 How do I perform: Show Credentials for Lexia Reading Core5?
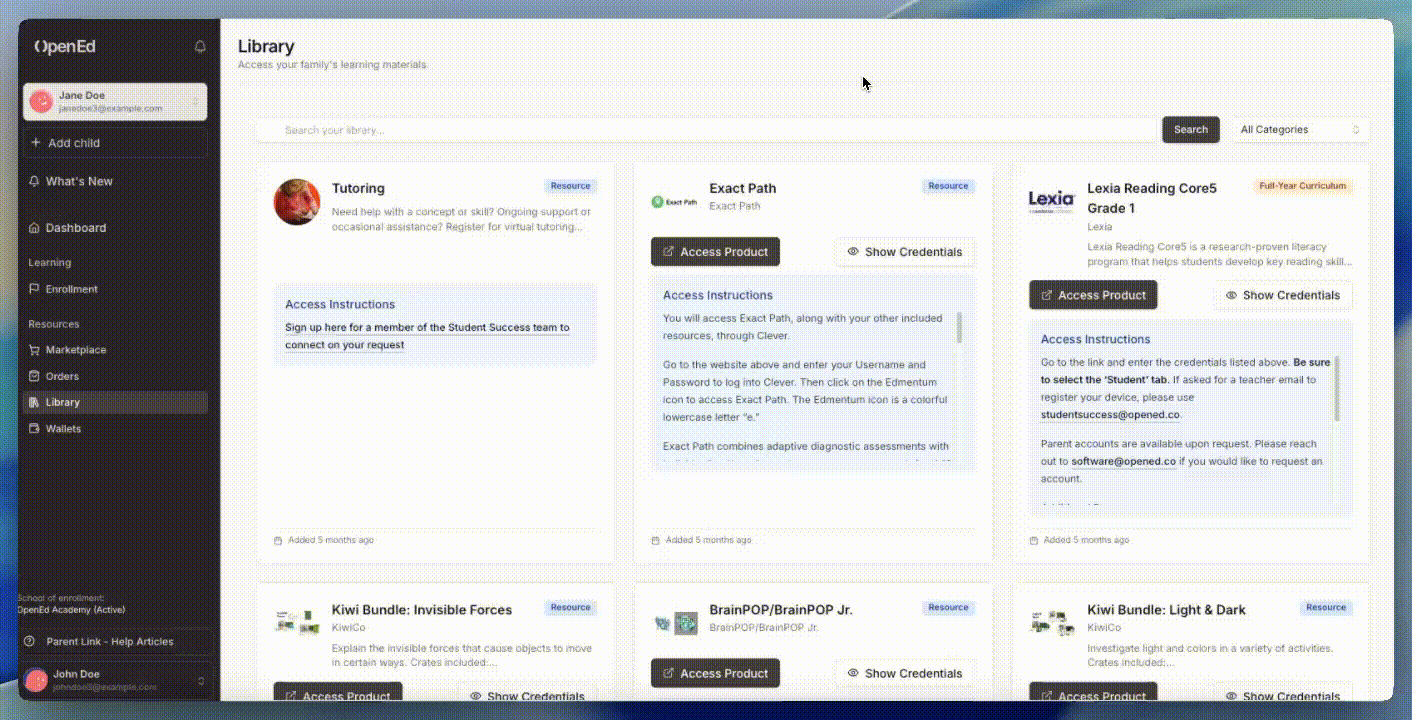pyautogui.click(x=1282, y=295)
